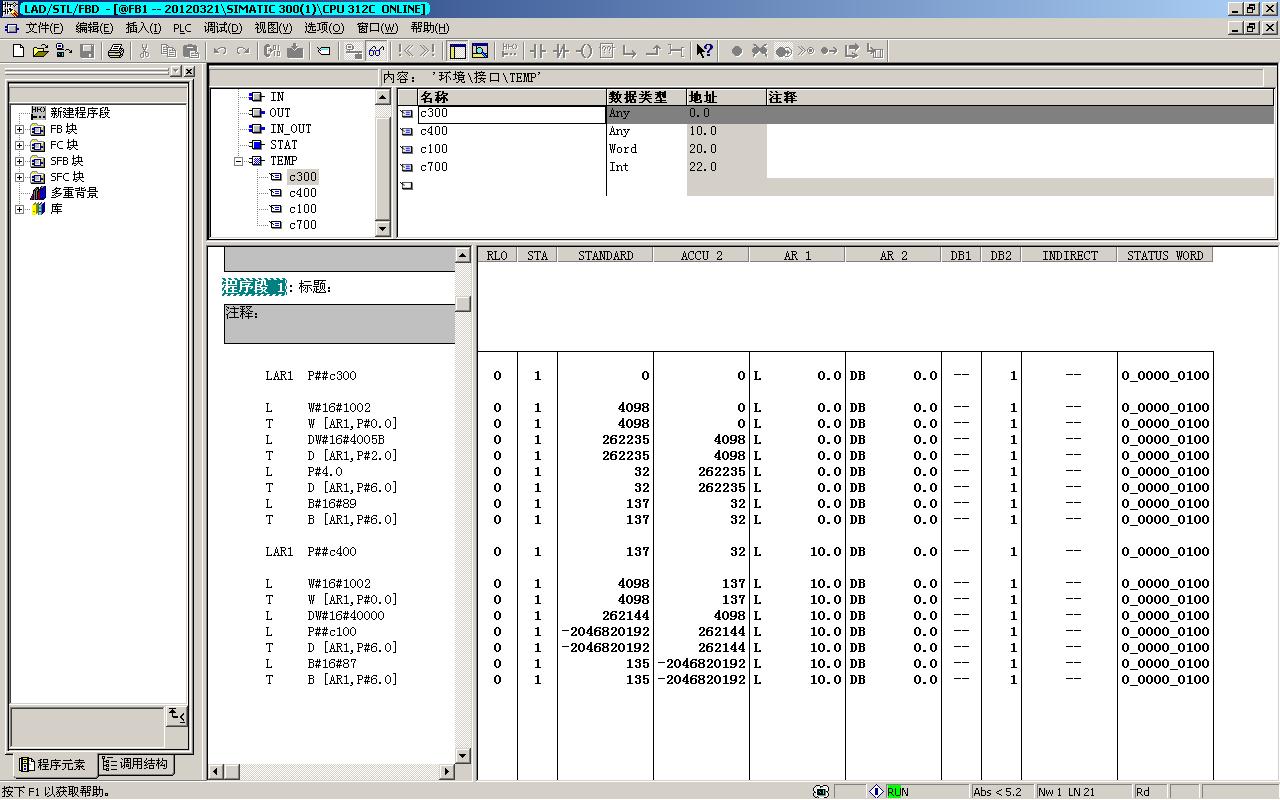
Task: Open the program elements pane dropdown arrow
Action: tap(176, 72)
